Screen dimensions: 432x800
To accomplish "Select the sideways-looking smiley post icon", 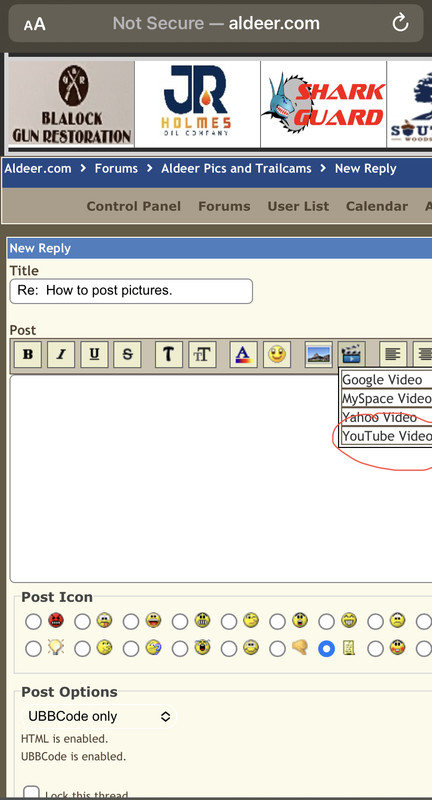I will click(x=82, y=648).
